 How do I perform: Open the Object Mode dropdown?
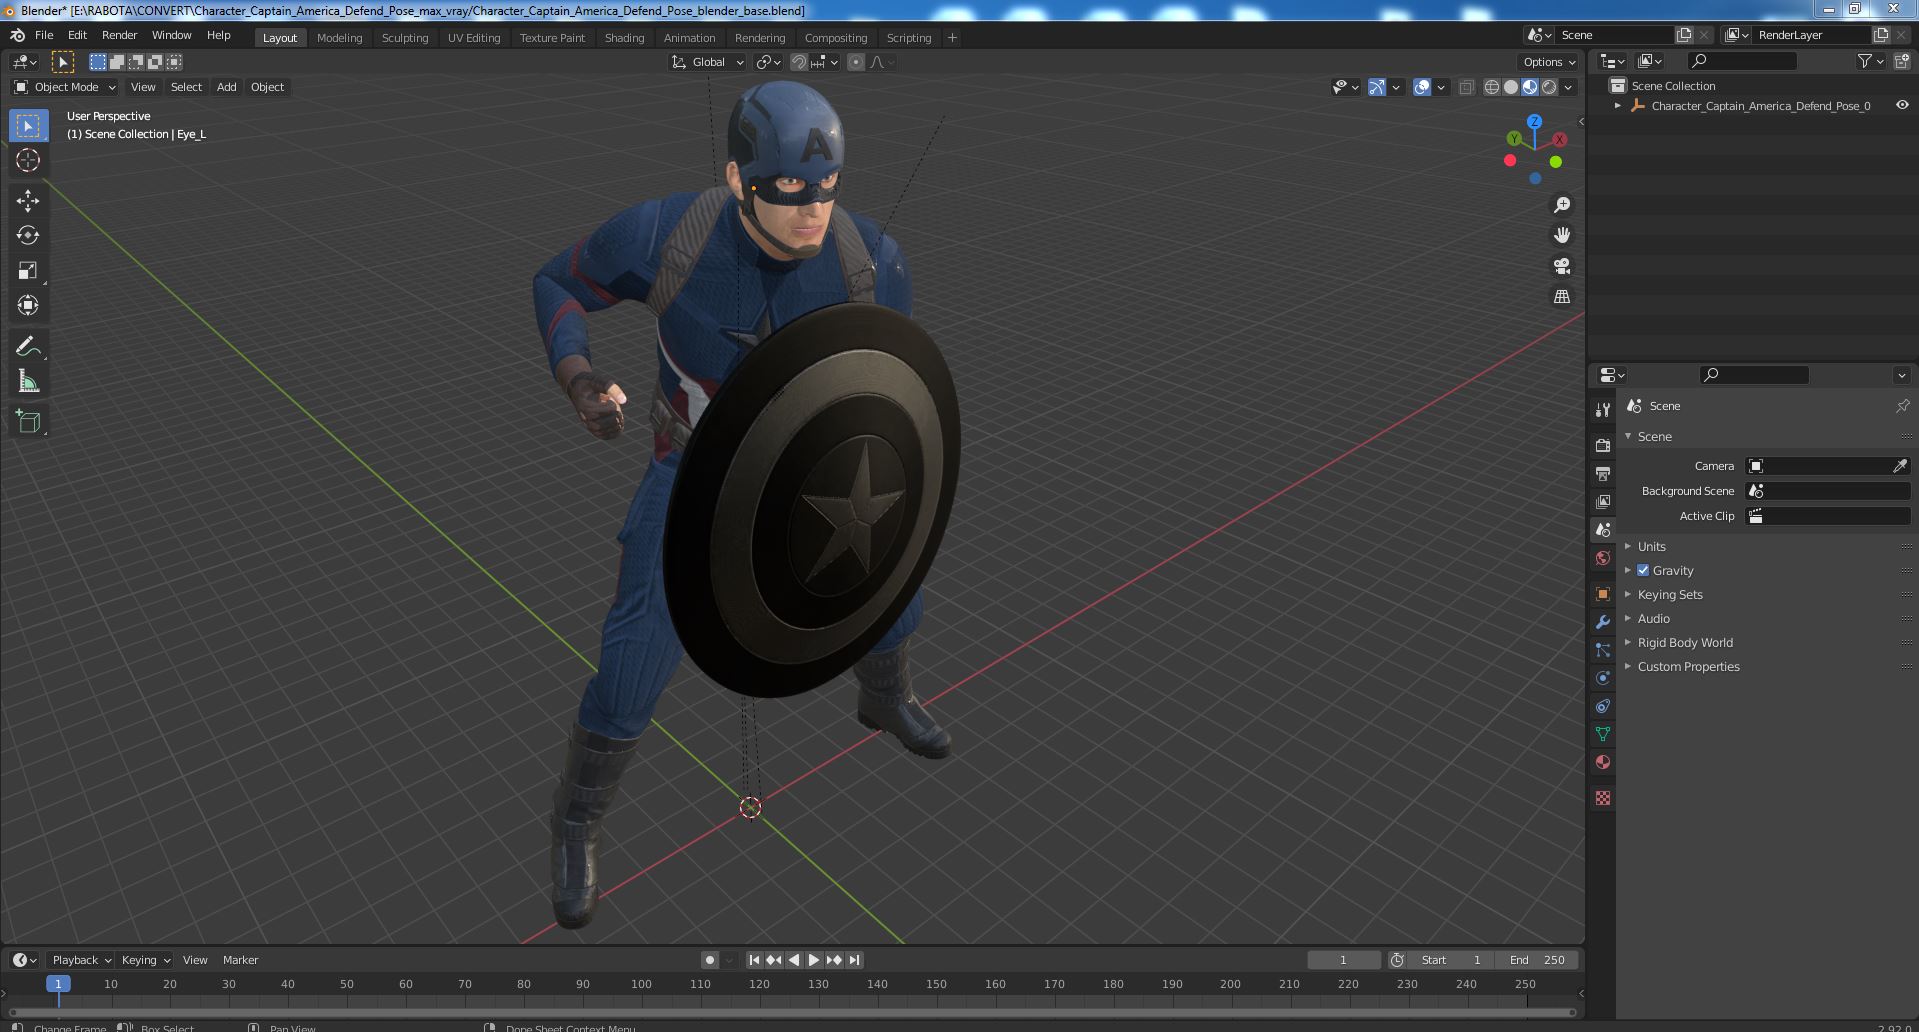65,87
